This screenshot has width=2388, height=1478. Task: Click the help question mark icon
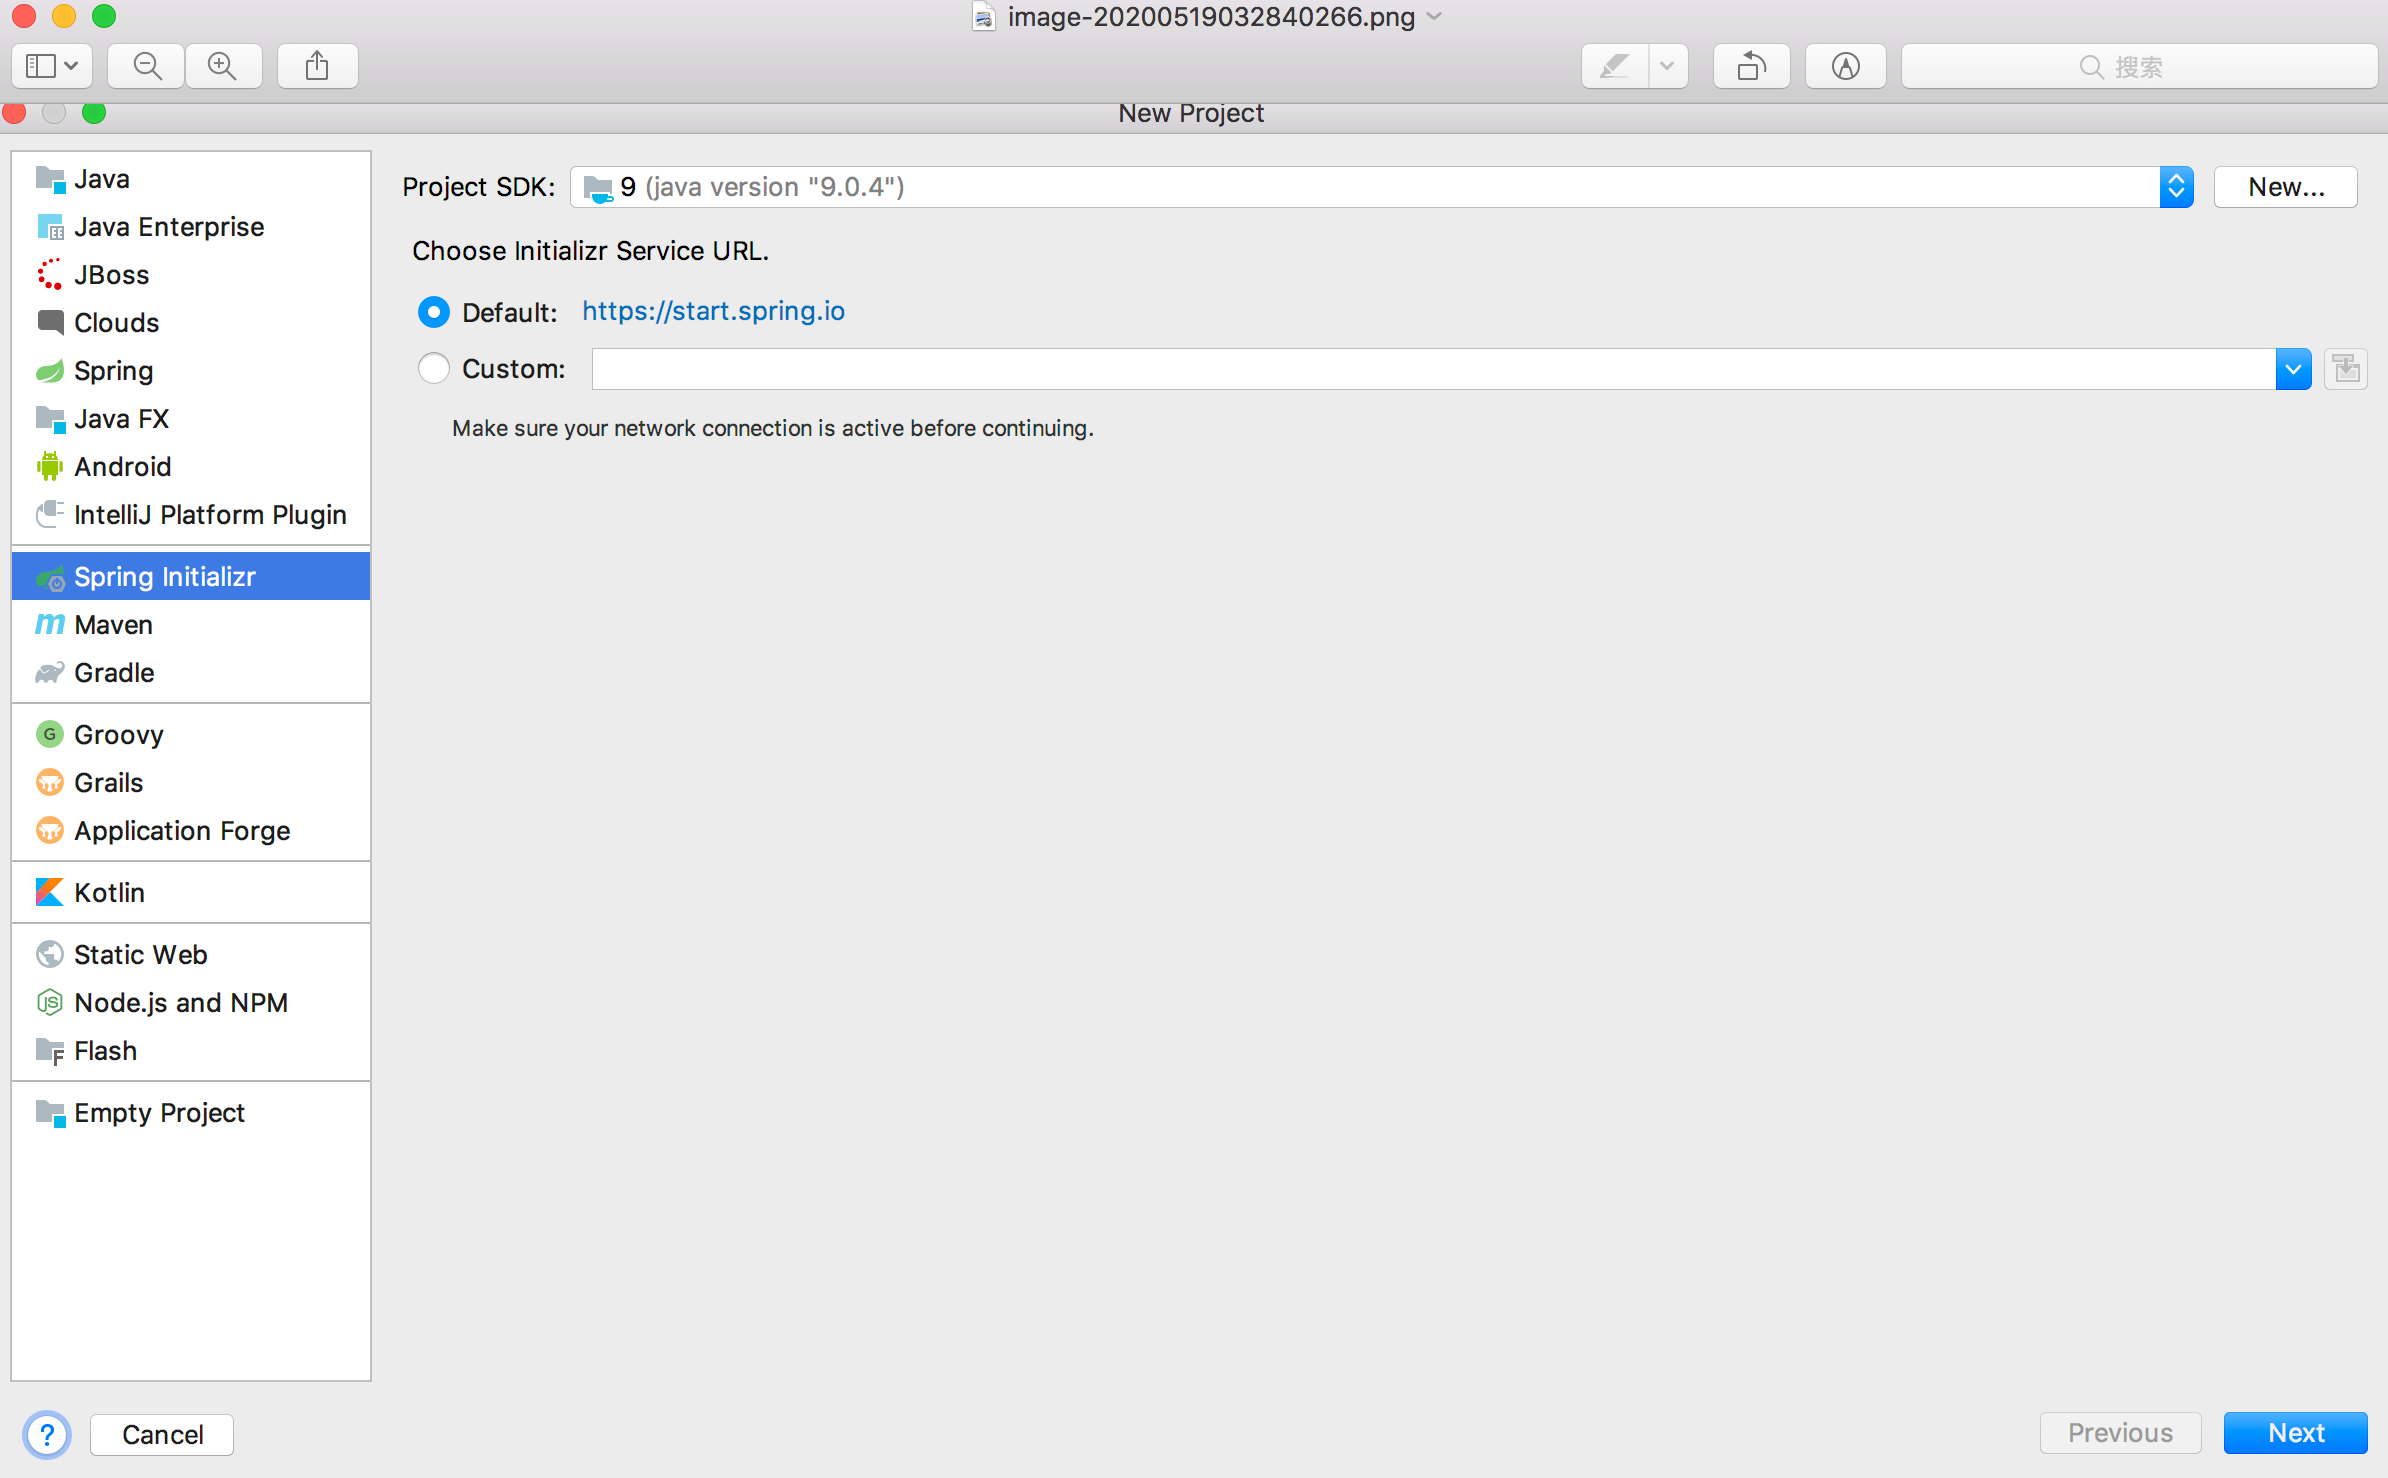click(47, 1434)
